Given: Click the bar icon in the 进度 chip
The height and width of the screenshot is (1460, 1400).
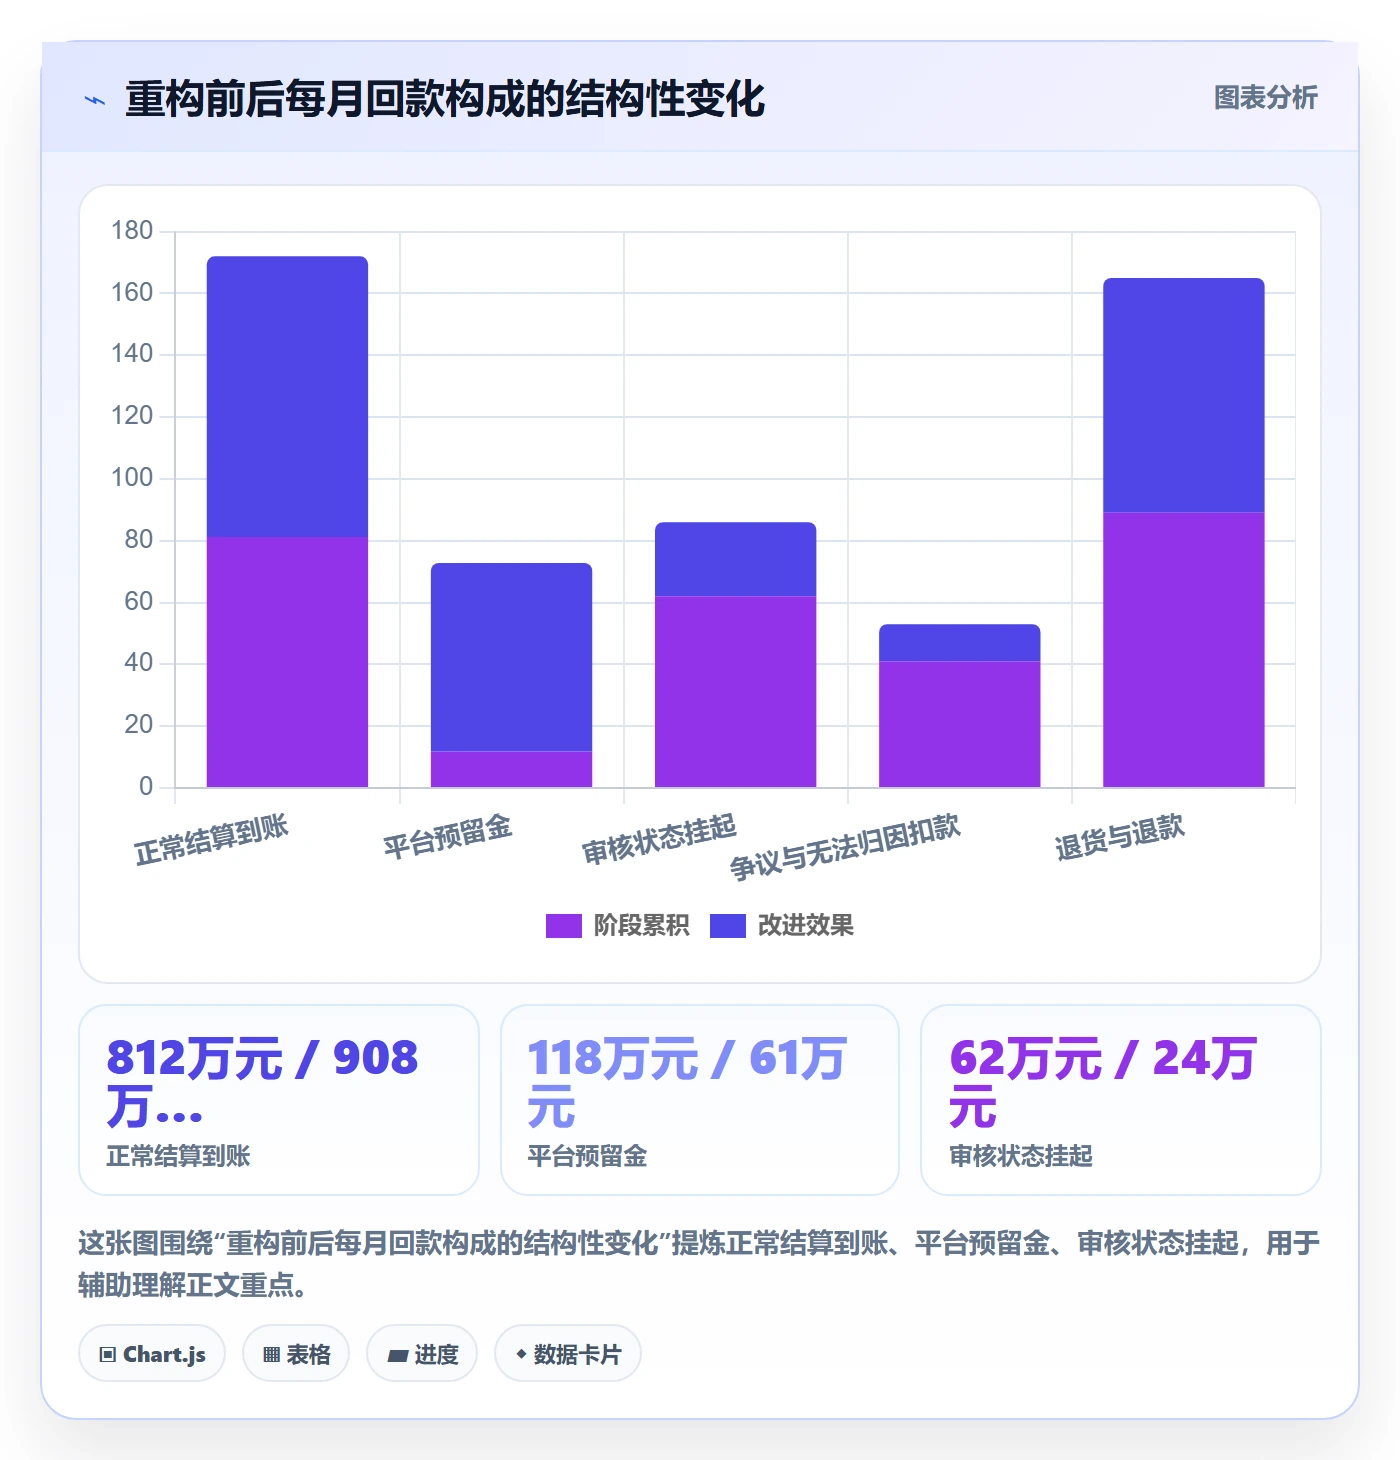Looking at the screenshot, I should [398, 1356].
